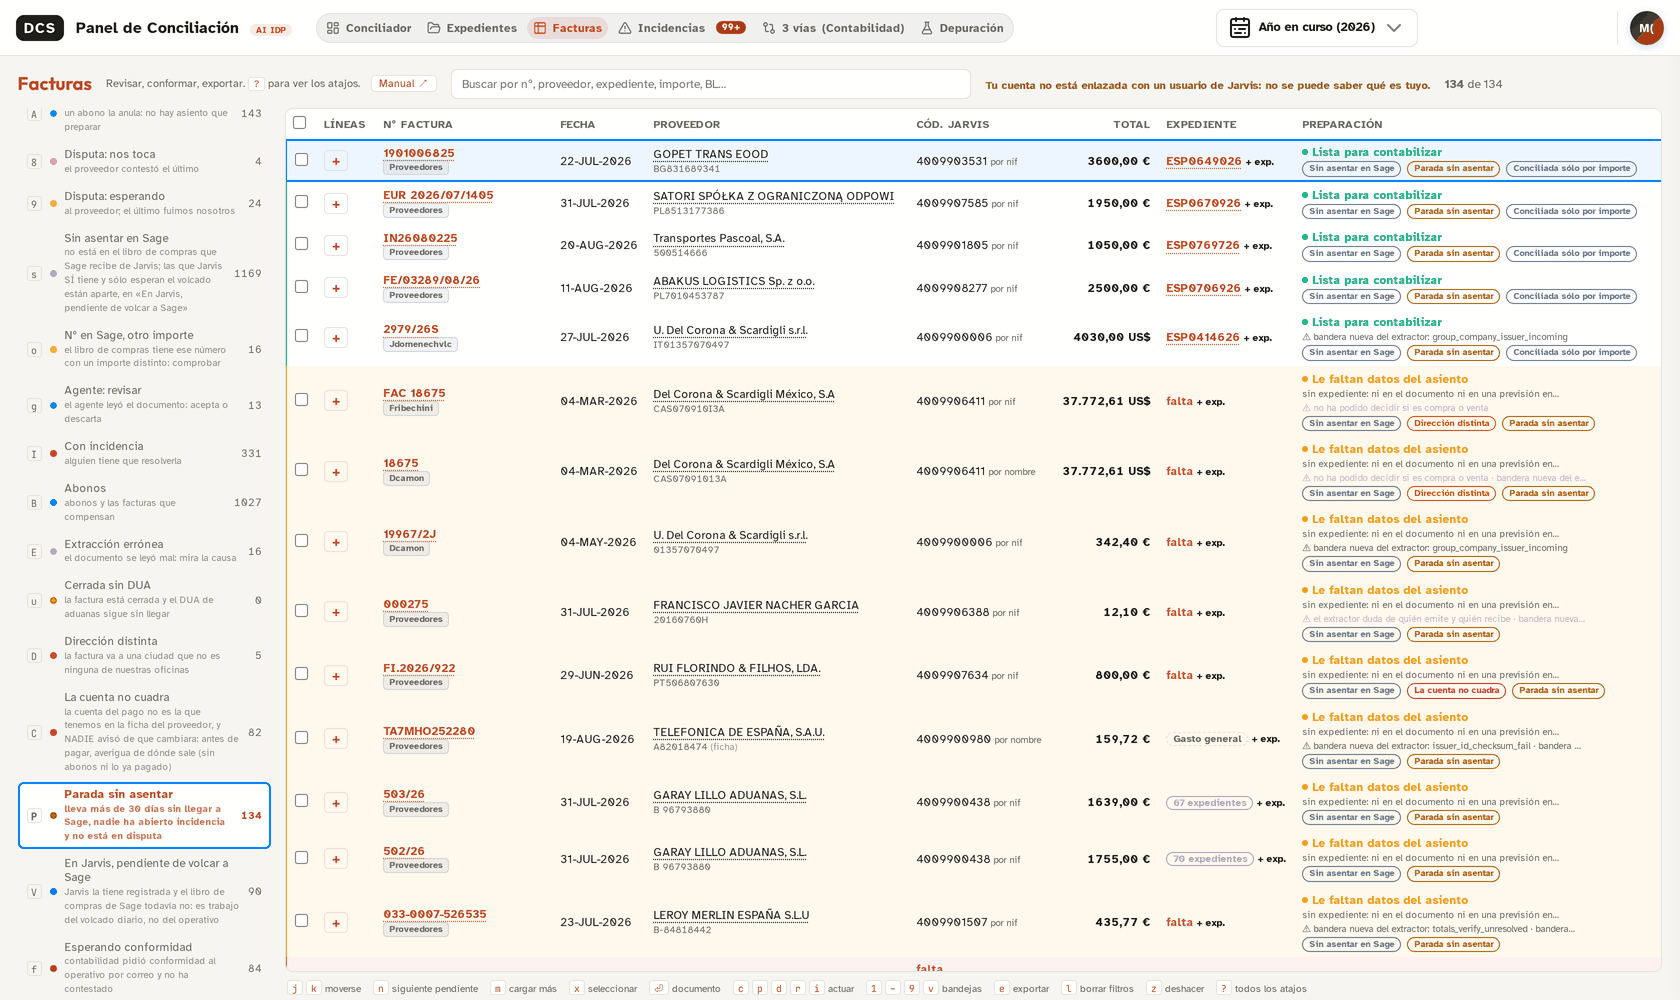Focus the invoice search field
This screenshot has width=1680, height=1000.
[710, 84]
